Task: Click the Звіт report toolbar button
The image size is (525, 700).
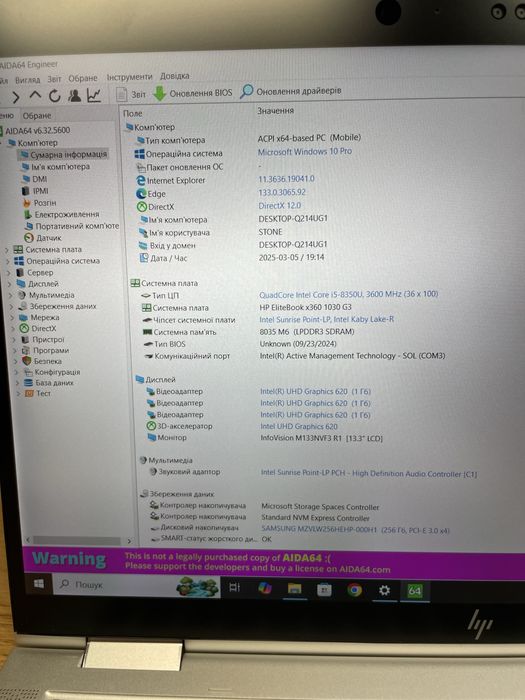Action: point(131,94)
